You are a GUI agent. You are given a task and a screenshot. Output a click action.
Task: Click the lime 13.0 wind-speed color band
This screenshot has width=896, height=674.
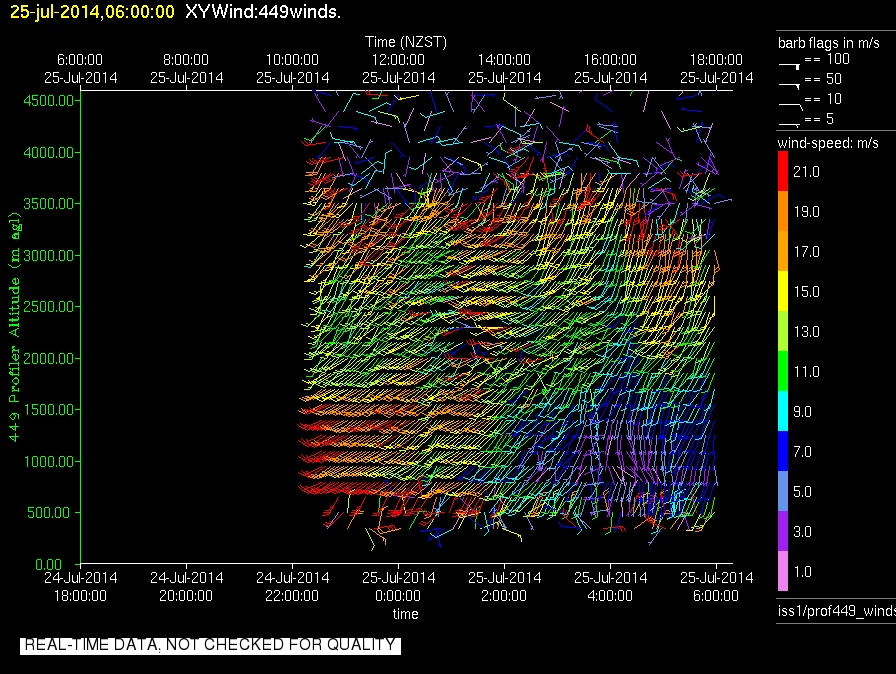(783, 331)
